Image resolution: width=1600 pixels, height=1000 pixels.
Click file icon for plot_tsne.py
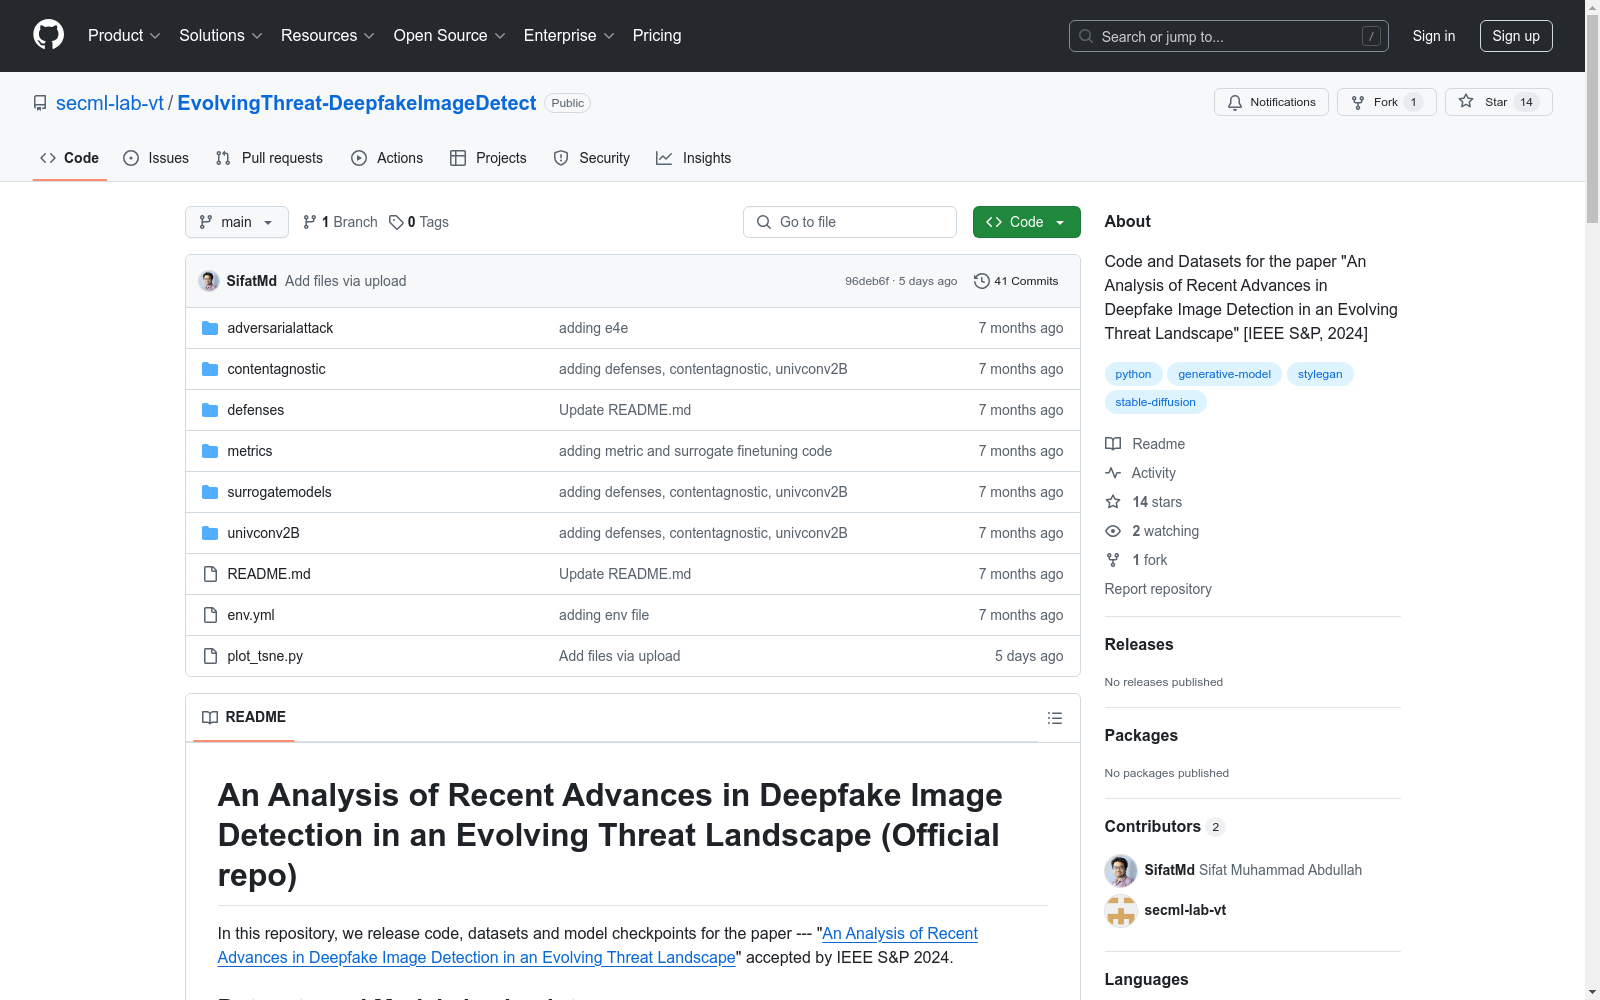[x=210, y=656]
